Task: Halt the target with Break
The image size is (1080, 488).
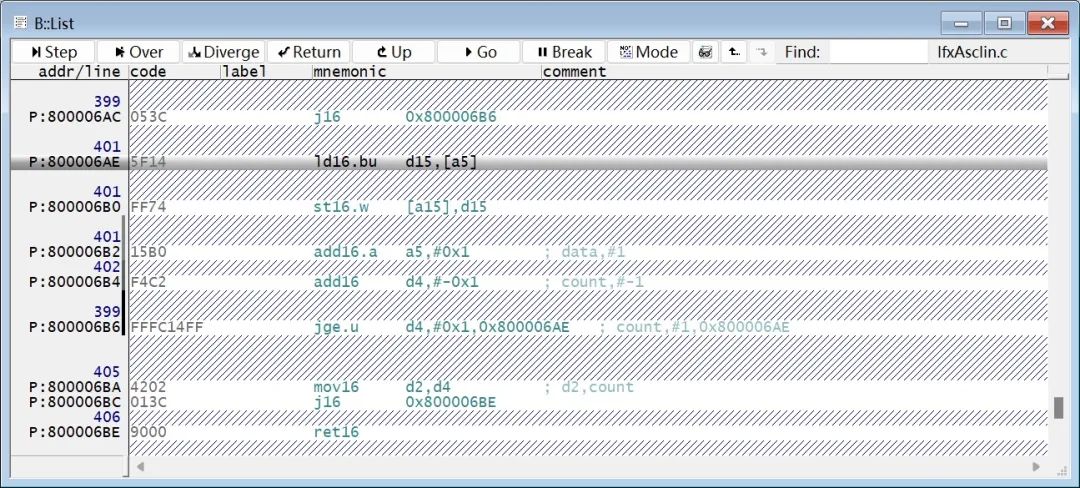Action: (563, 52)
